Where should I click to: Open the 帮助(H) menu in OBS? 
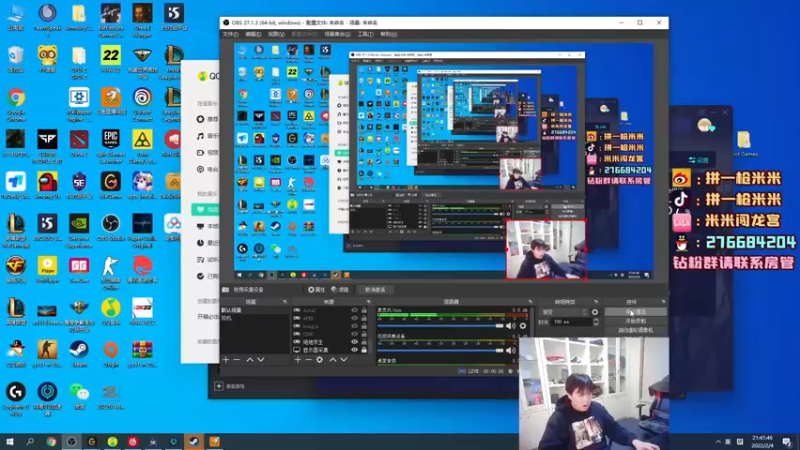(x=388, y=34)
